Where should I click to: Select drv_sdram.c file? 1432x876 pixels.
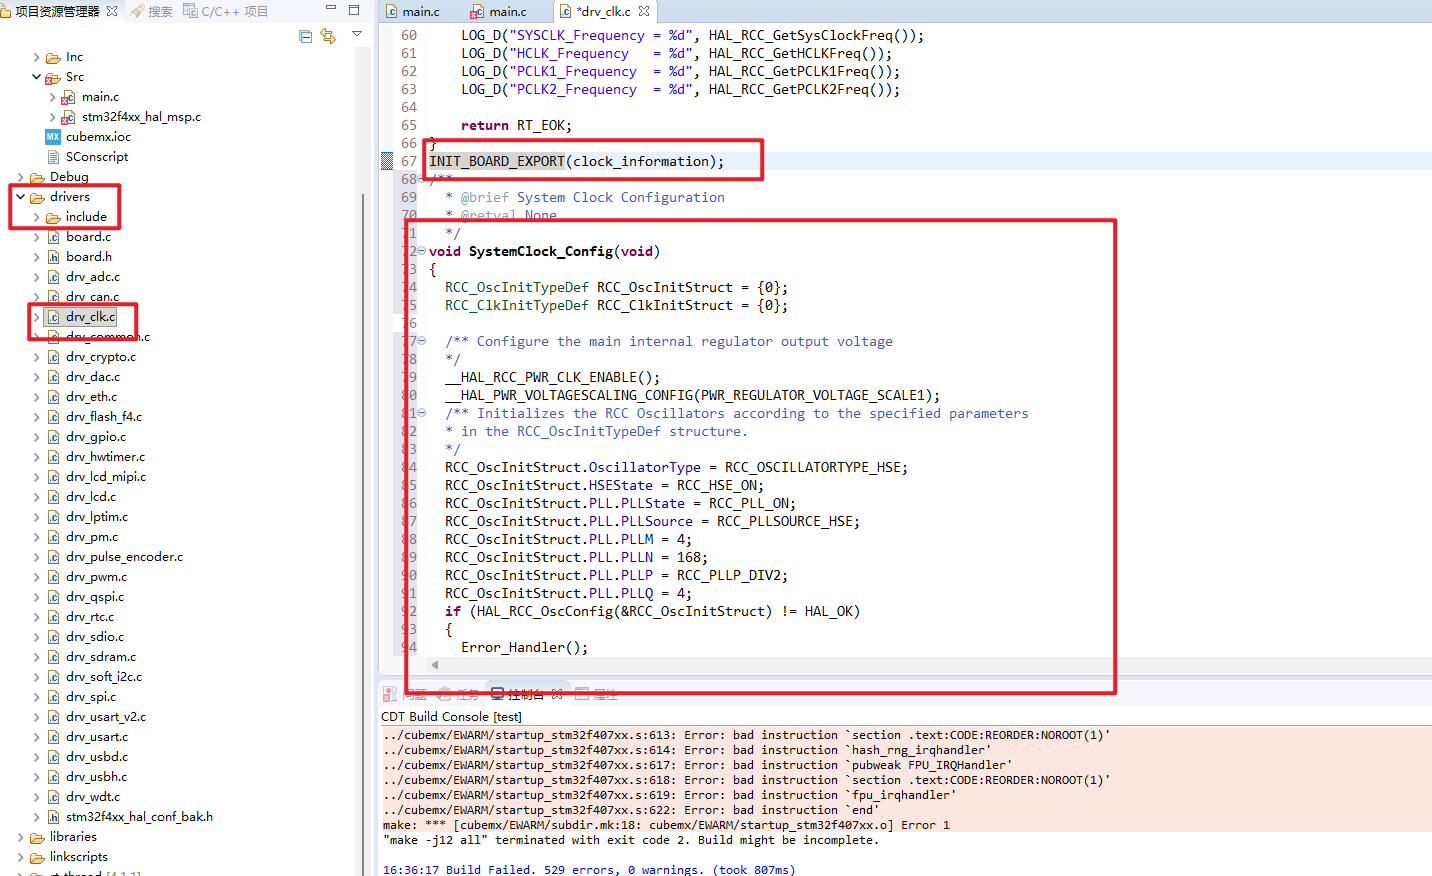(101, 657)
